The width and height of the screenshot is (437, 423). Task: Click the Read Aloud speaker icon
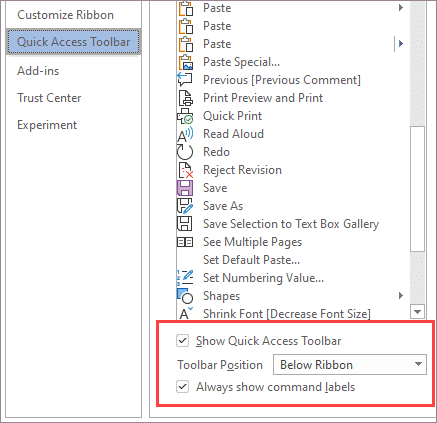[185, 134]
